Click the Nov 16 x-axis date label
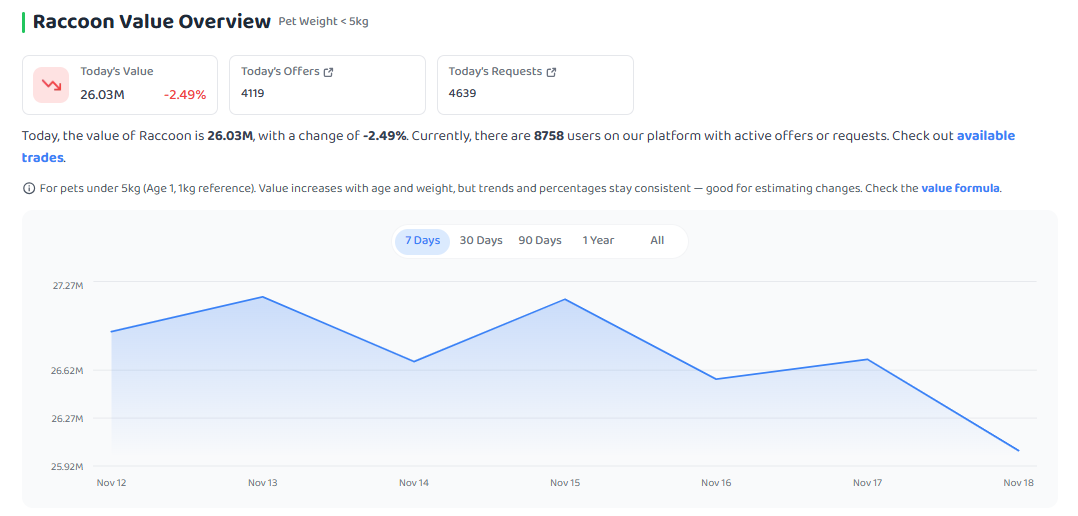This screenshot has width=1078, height=516. coord(716,483)
